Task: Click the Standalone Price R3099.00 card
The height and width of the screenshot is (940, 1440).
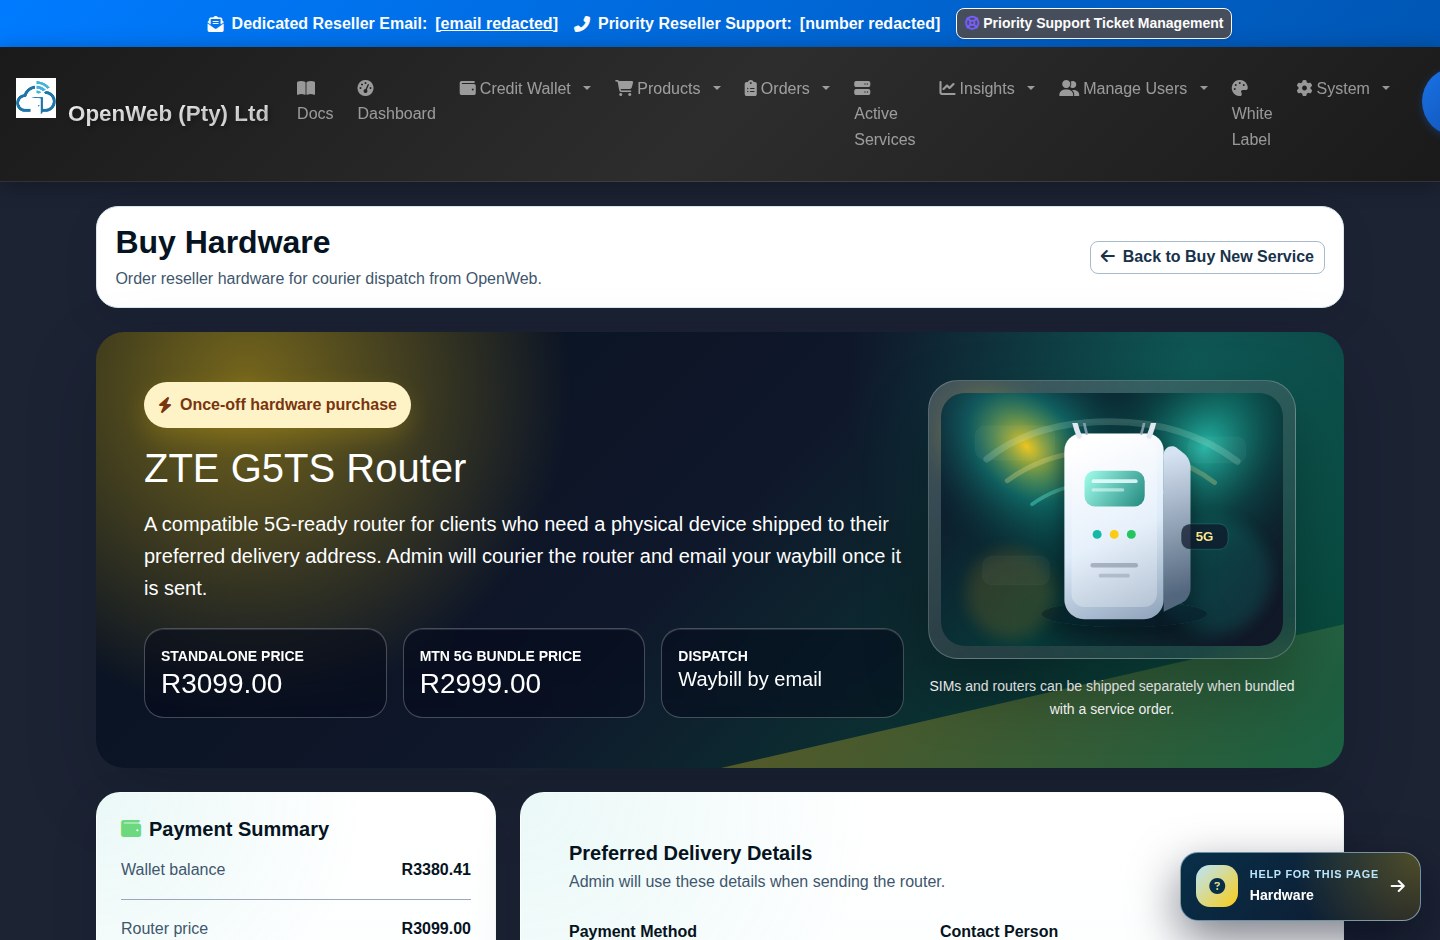Action: (265, 673)
